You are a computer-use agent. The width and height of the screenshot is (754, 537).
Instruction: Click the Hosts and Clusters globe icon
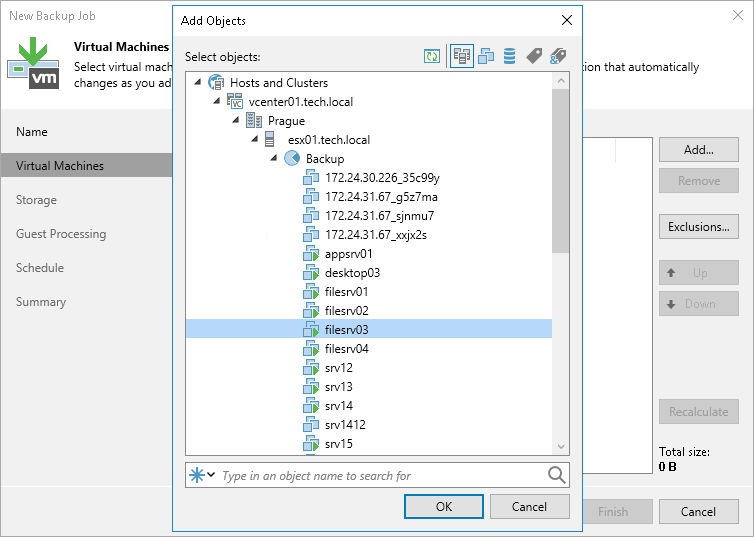pyautogui.click(x=216, y=82)
